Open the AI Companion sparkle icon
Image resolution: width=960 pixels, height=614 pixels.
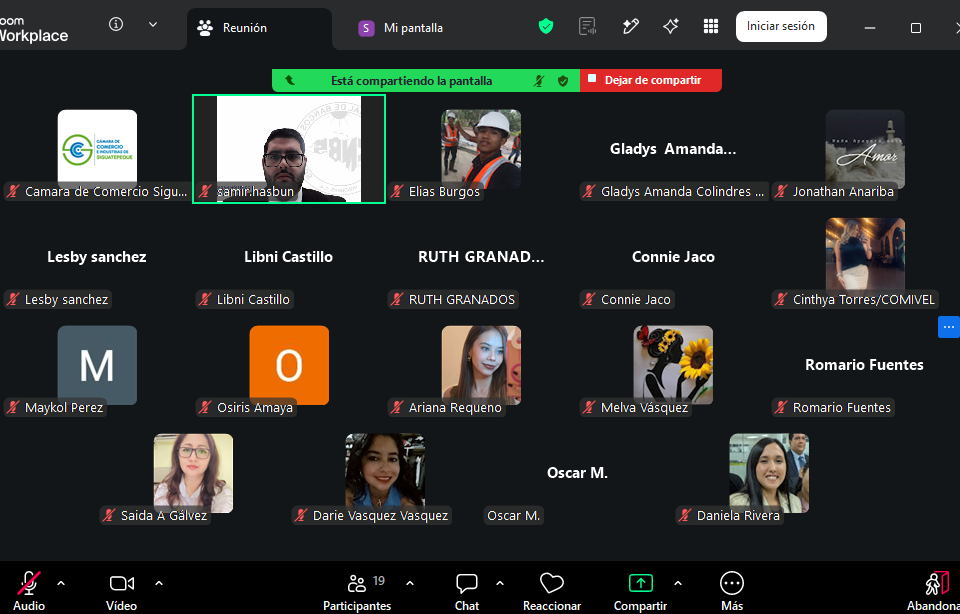[670, 26]
